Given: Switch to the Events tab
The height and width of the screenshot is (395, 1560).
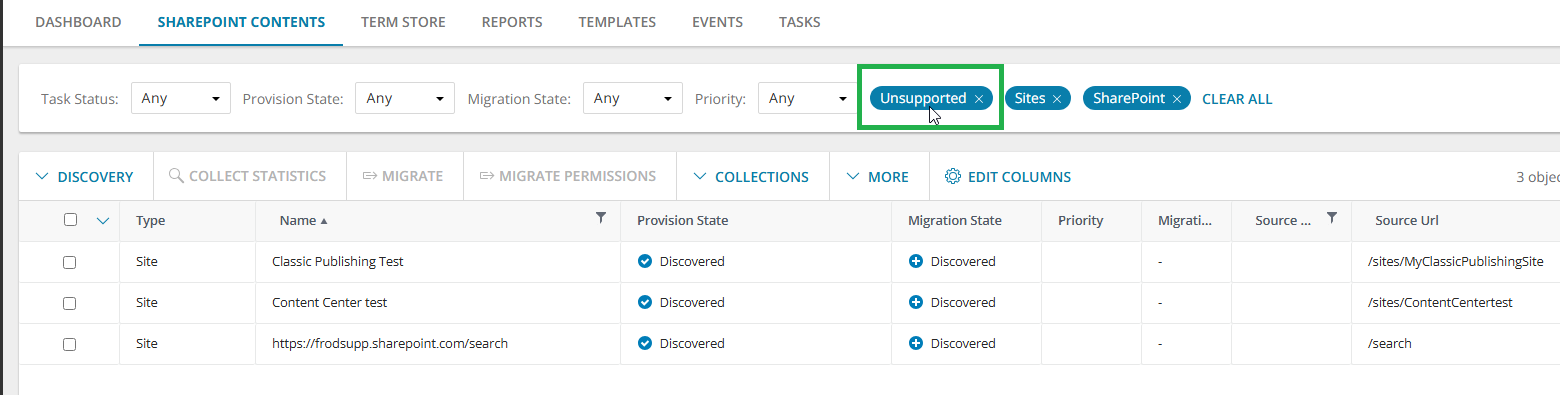Looking at the screenshot, I should [x=718, y=22].
